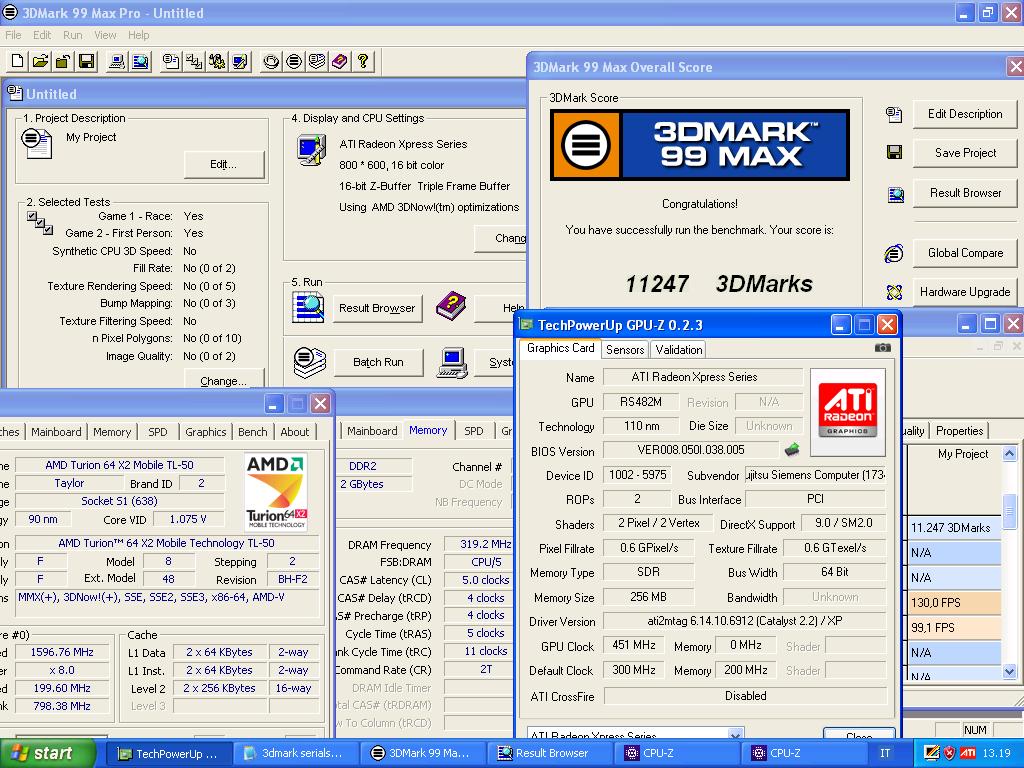Open the Help menu

pyautogui.click(x=138, y=35)
